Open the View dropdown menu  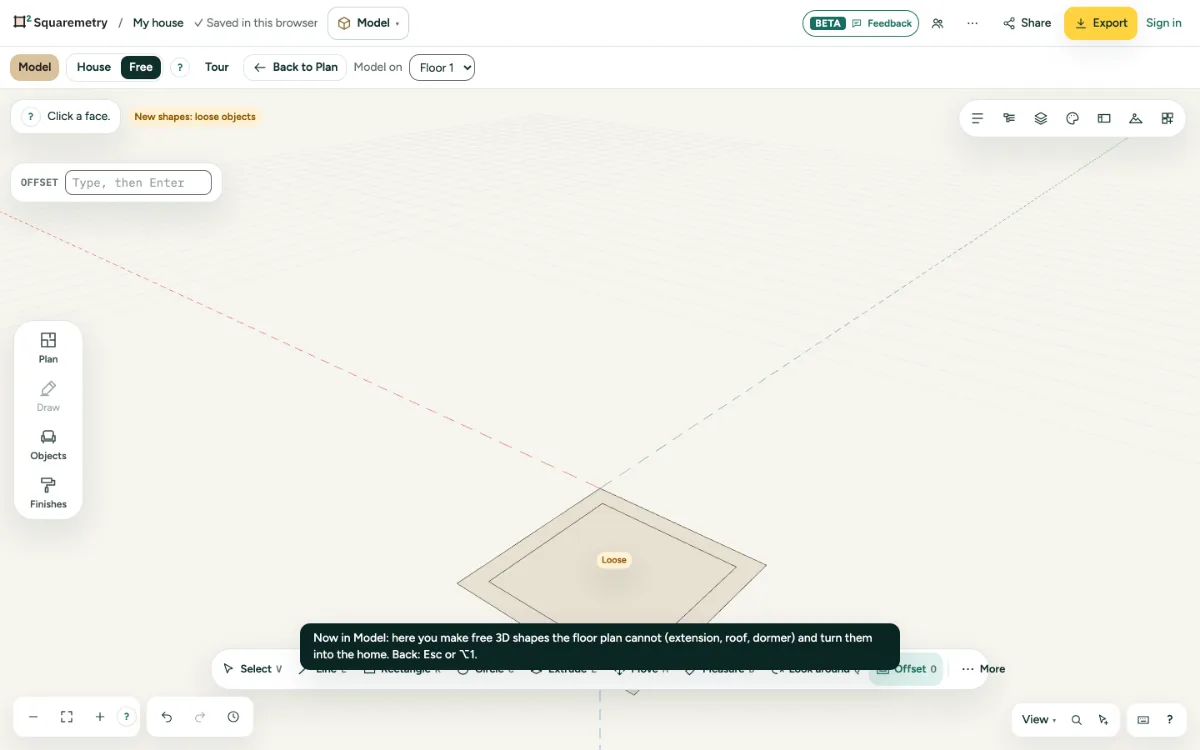coord(1039,720)
